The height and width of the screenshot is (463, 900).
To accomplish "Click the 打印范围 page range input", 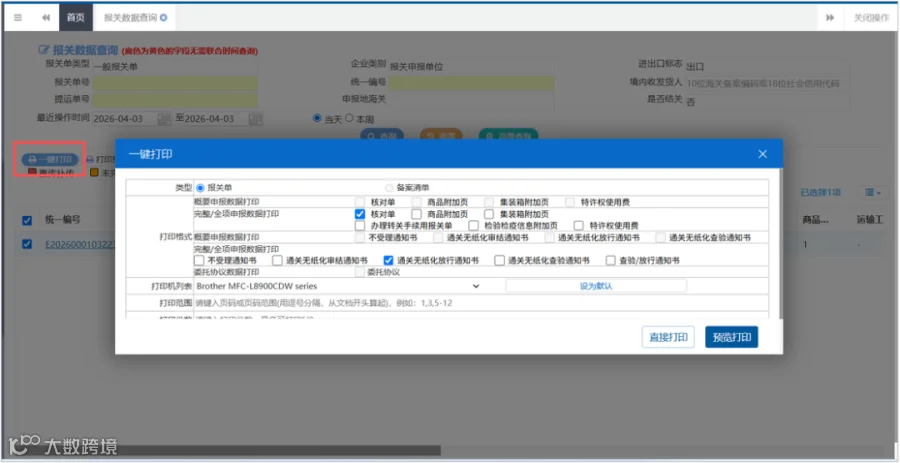I will click(481, 302).
